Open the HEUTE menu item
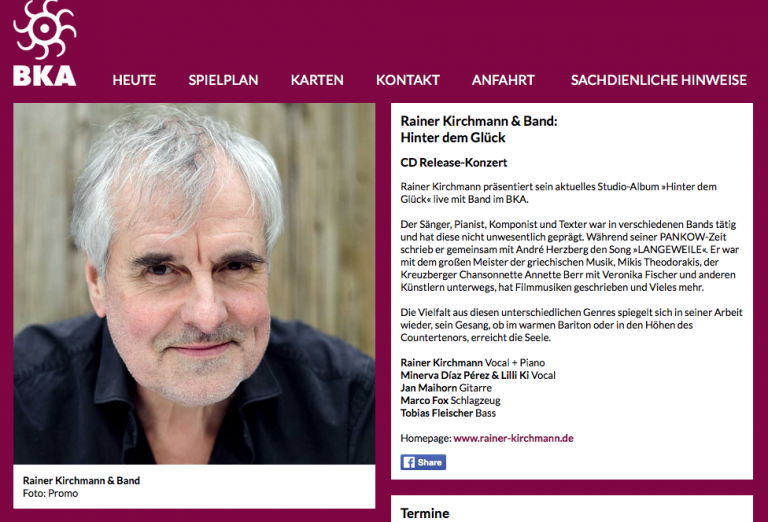 134,80
